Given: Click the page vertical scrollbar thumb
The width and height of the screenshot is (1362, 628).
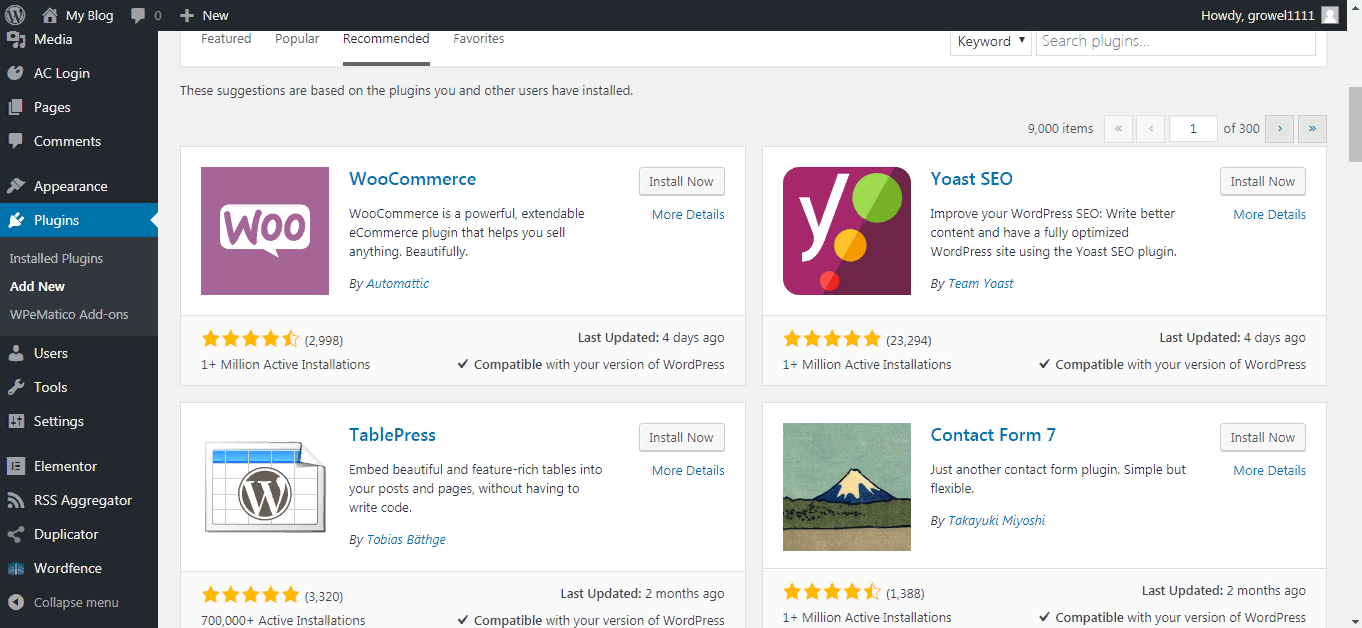Looking at the screenshot, I should coord(1354,122).
